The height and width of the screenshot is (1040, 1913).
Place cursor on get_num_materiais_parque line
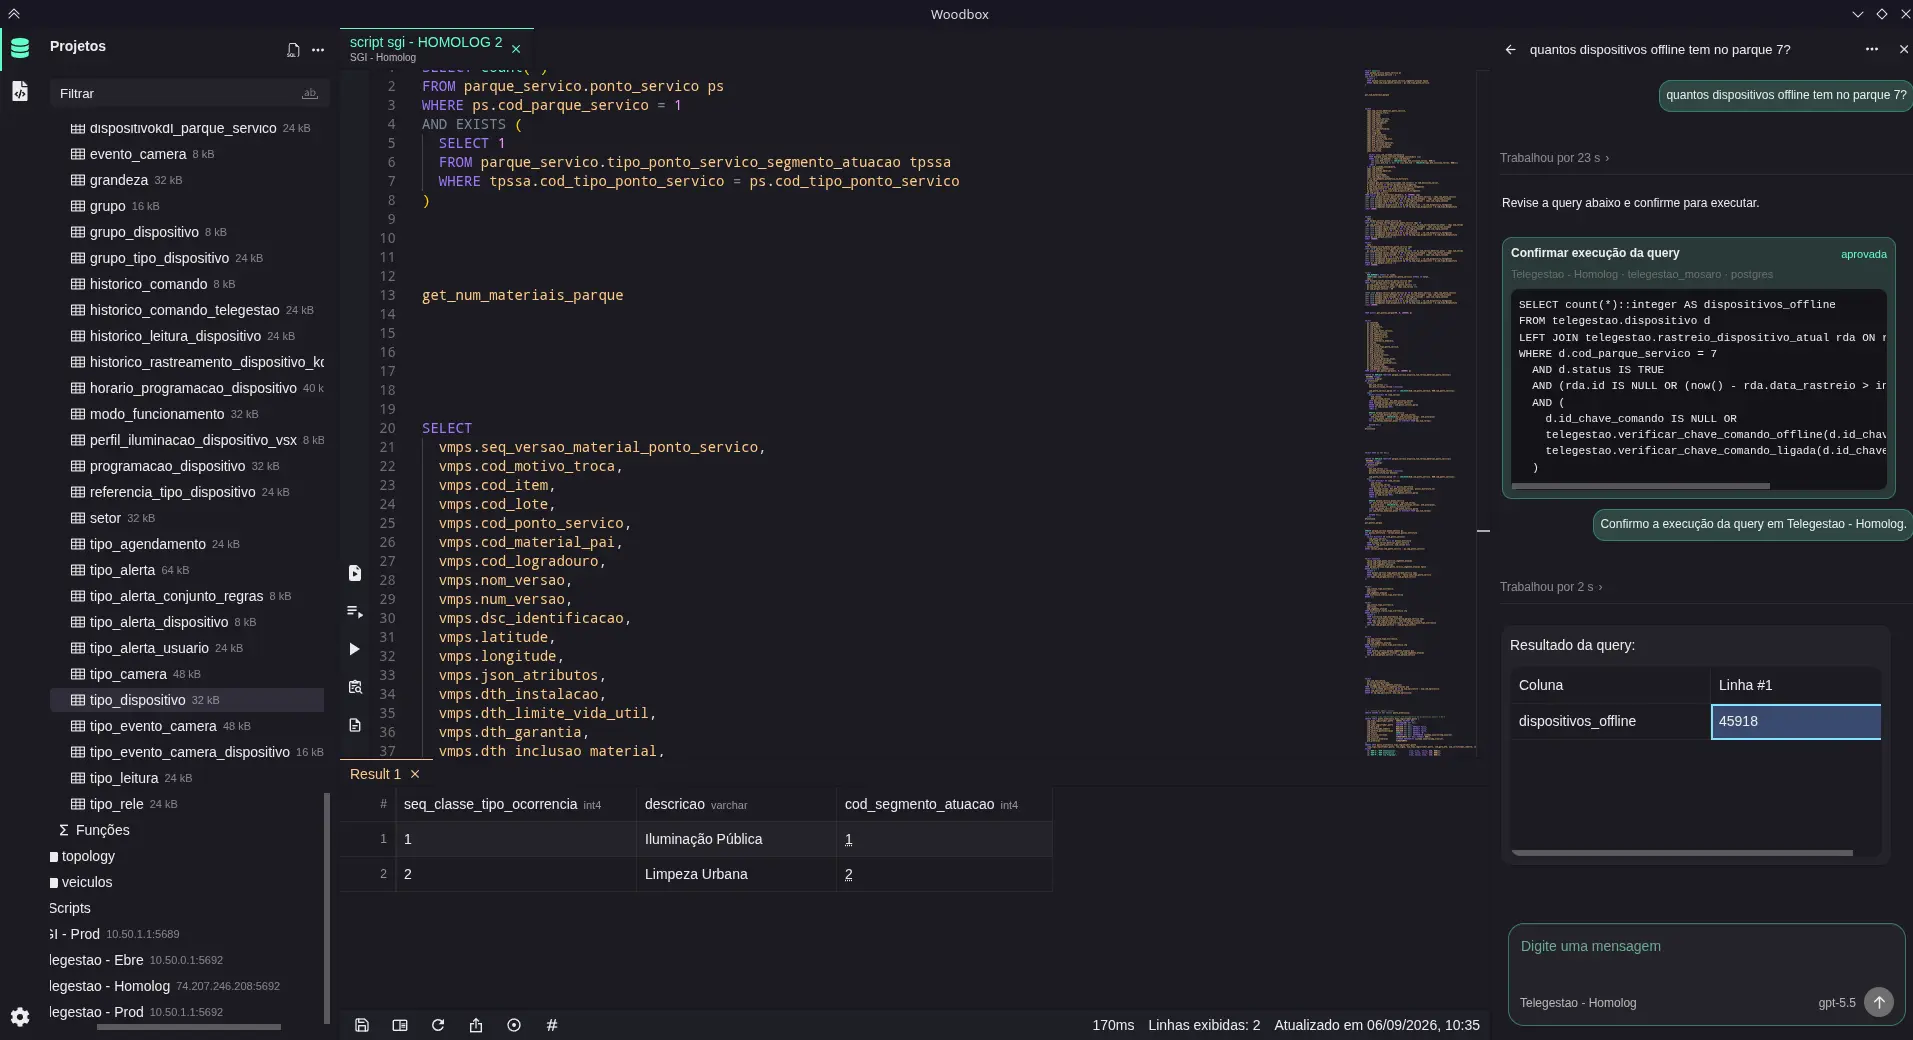(x=522, y=295)
